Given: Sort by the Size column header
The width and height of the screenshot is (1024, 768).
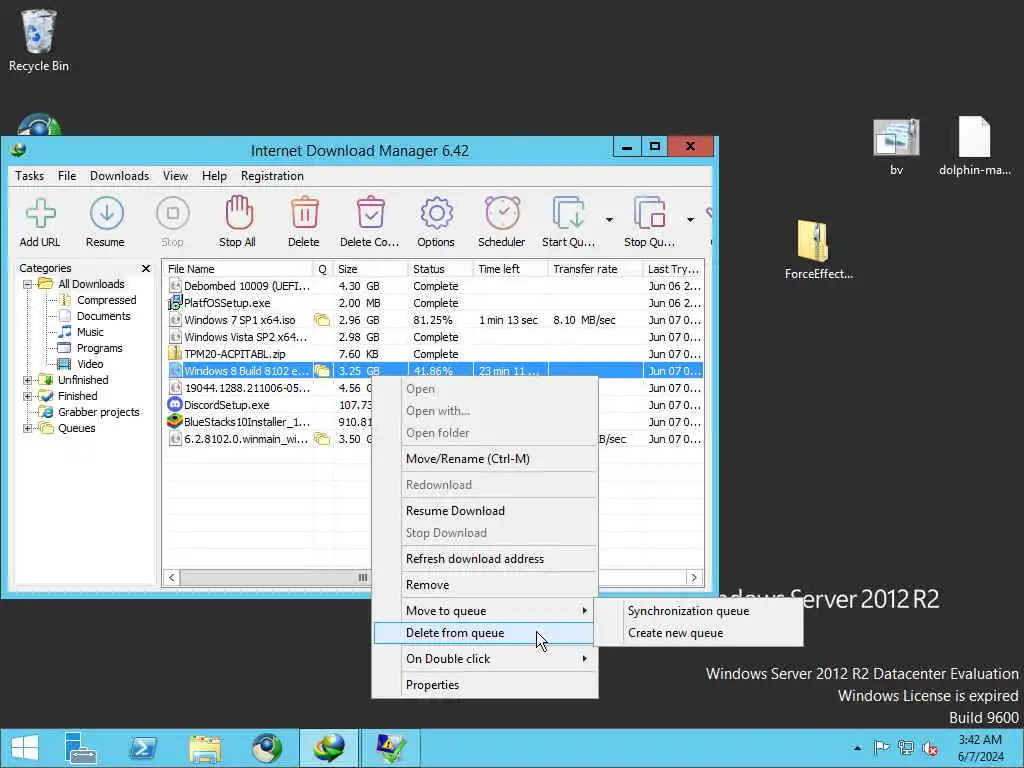Looking at the screenshot, I should click(370, 269).
